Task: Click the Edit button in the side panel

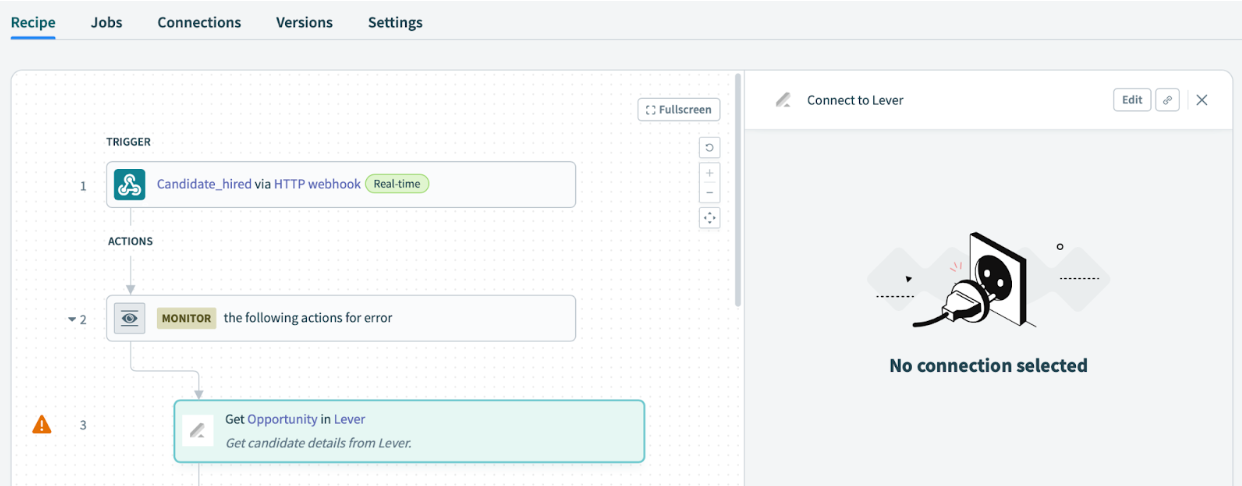Action: [x=1132, y=100]
